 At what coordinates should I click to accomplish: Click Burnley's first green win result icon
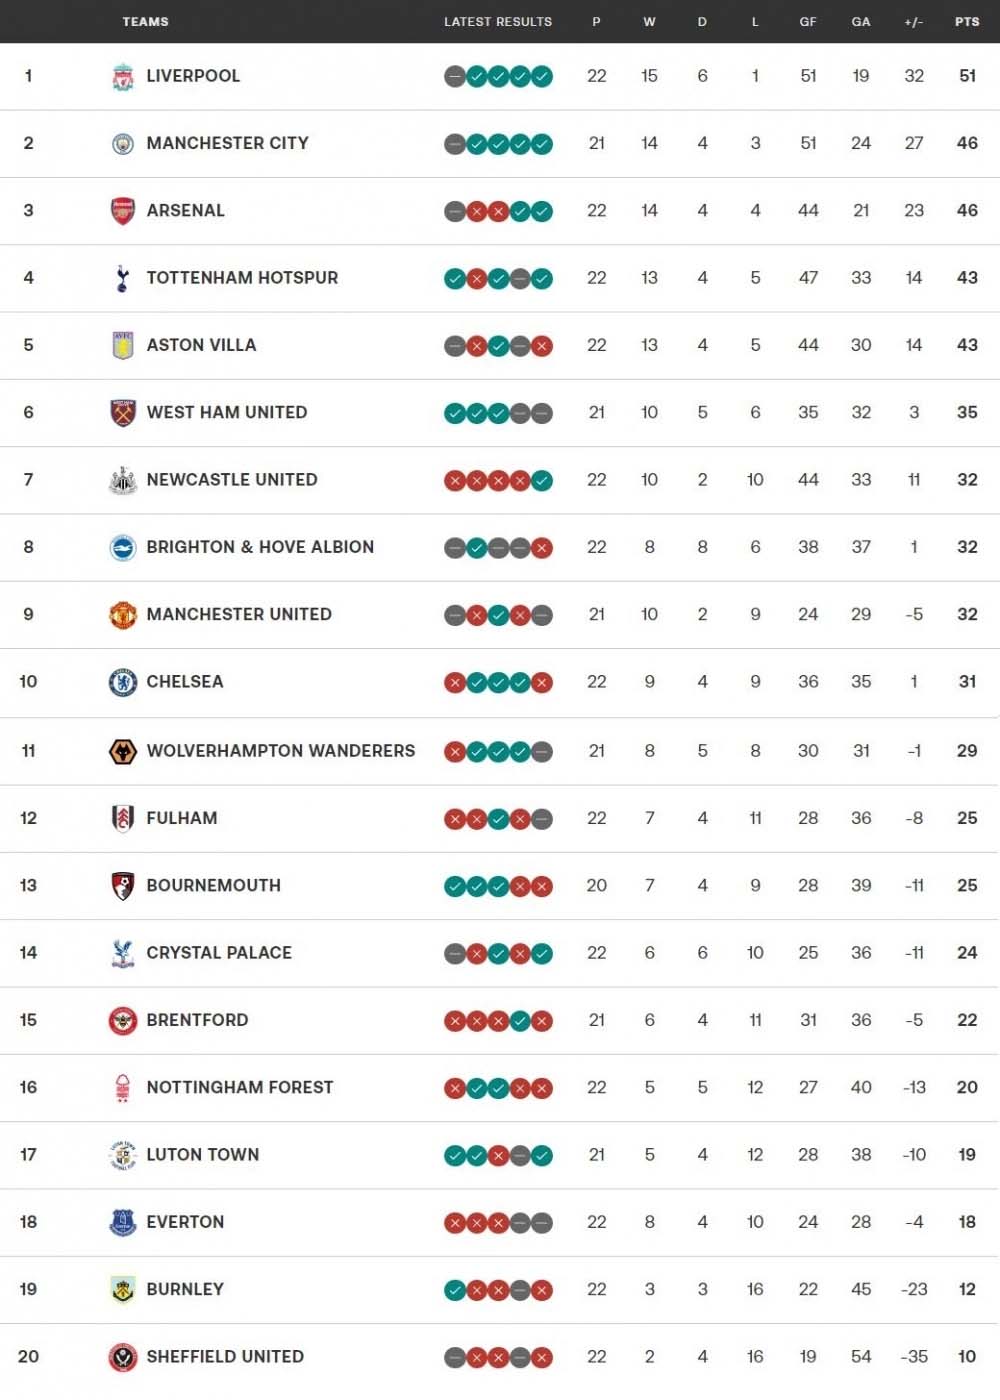pyautogui.click(x=455, y=1291)
